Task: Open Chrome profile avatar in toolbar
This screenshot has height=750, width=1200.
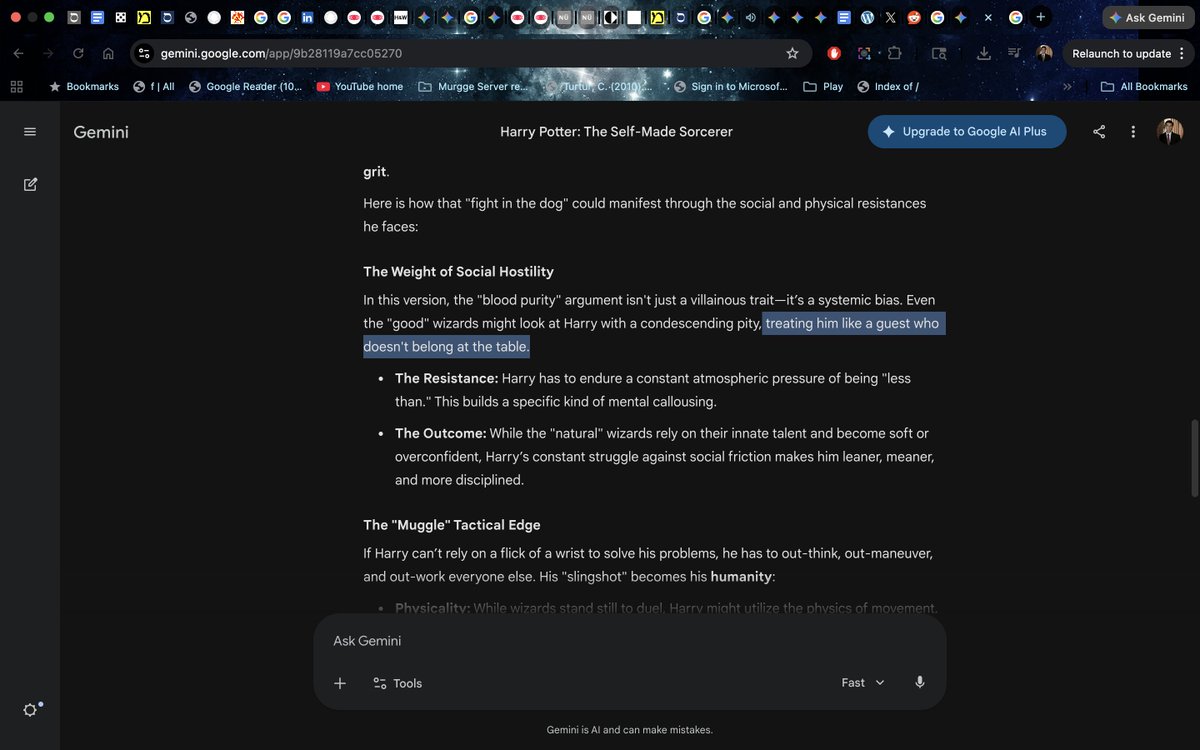Action: [1044, 53]
